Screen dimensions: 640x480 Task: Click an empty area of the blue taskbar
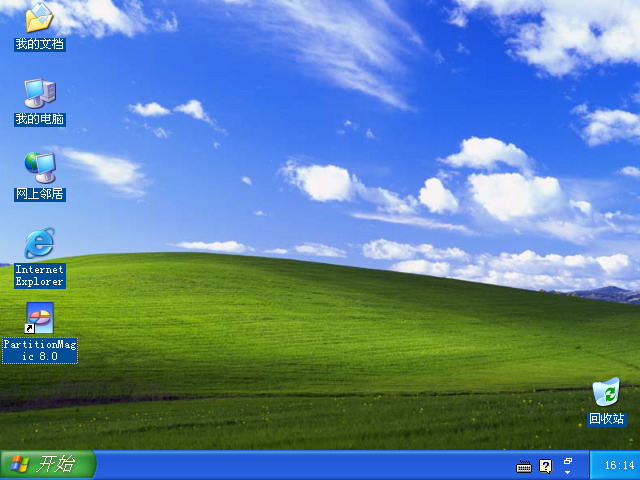(300, 466)
